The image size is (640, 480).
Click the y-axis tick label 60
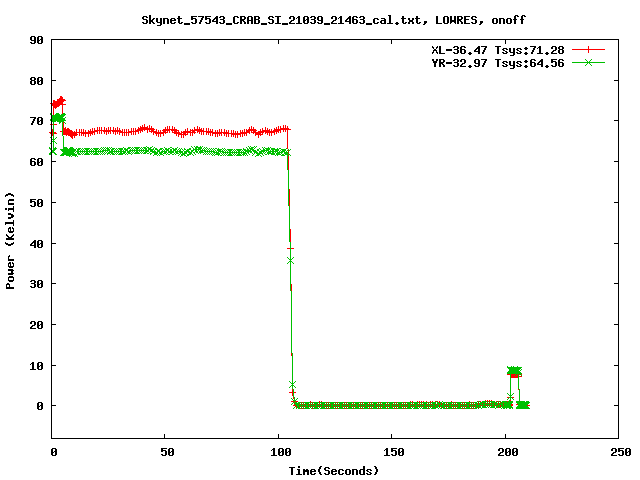pos(36,162)
